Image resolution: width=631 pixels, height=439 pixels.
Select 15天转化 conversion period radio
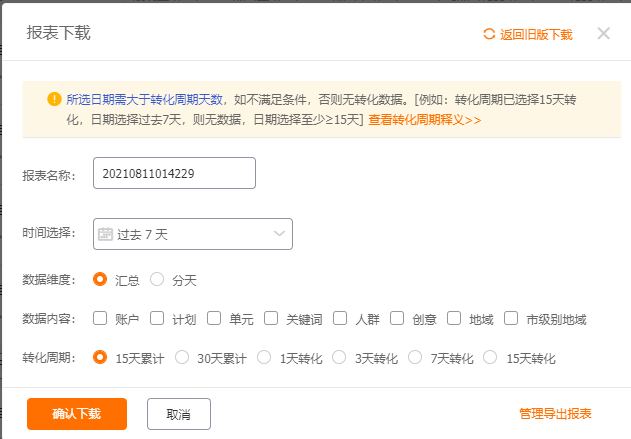tap(490, 357)
